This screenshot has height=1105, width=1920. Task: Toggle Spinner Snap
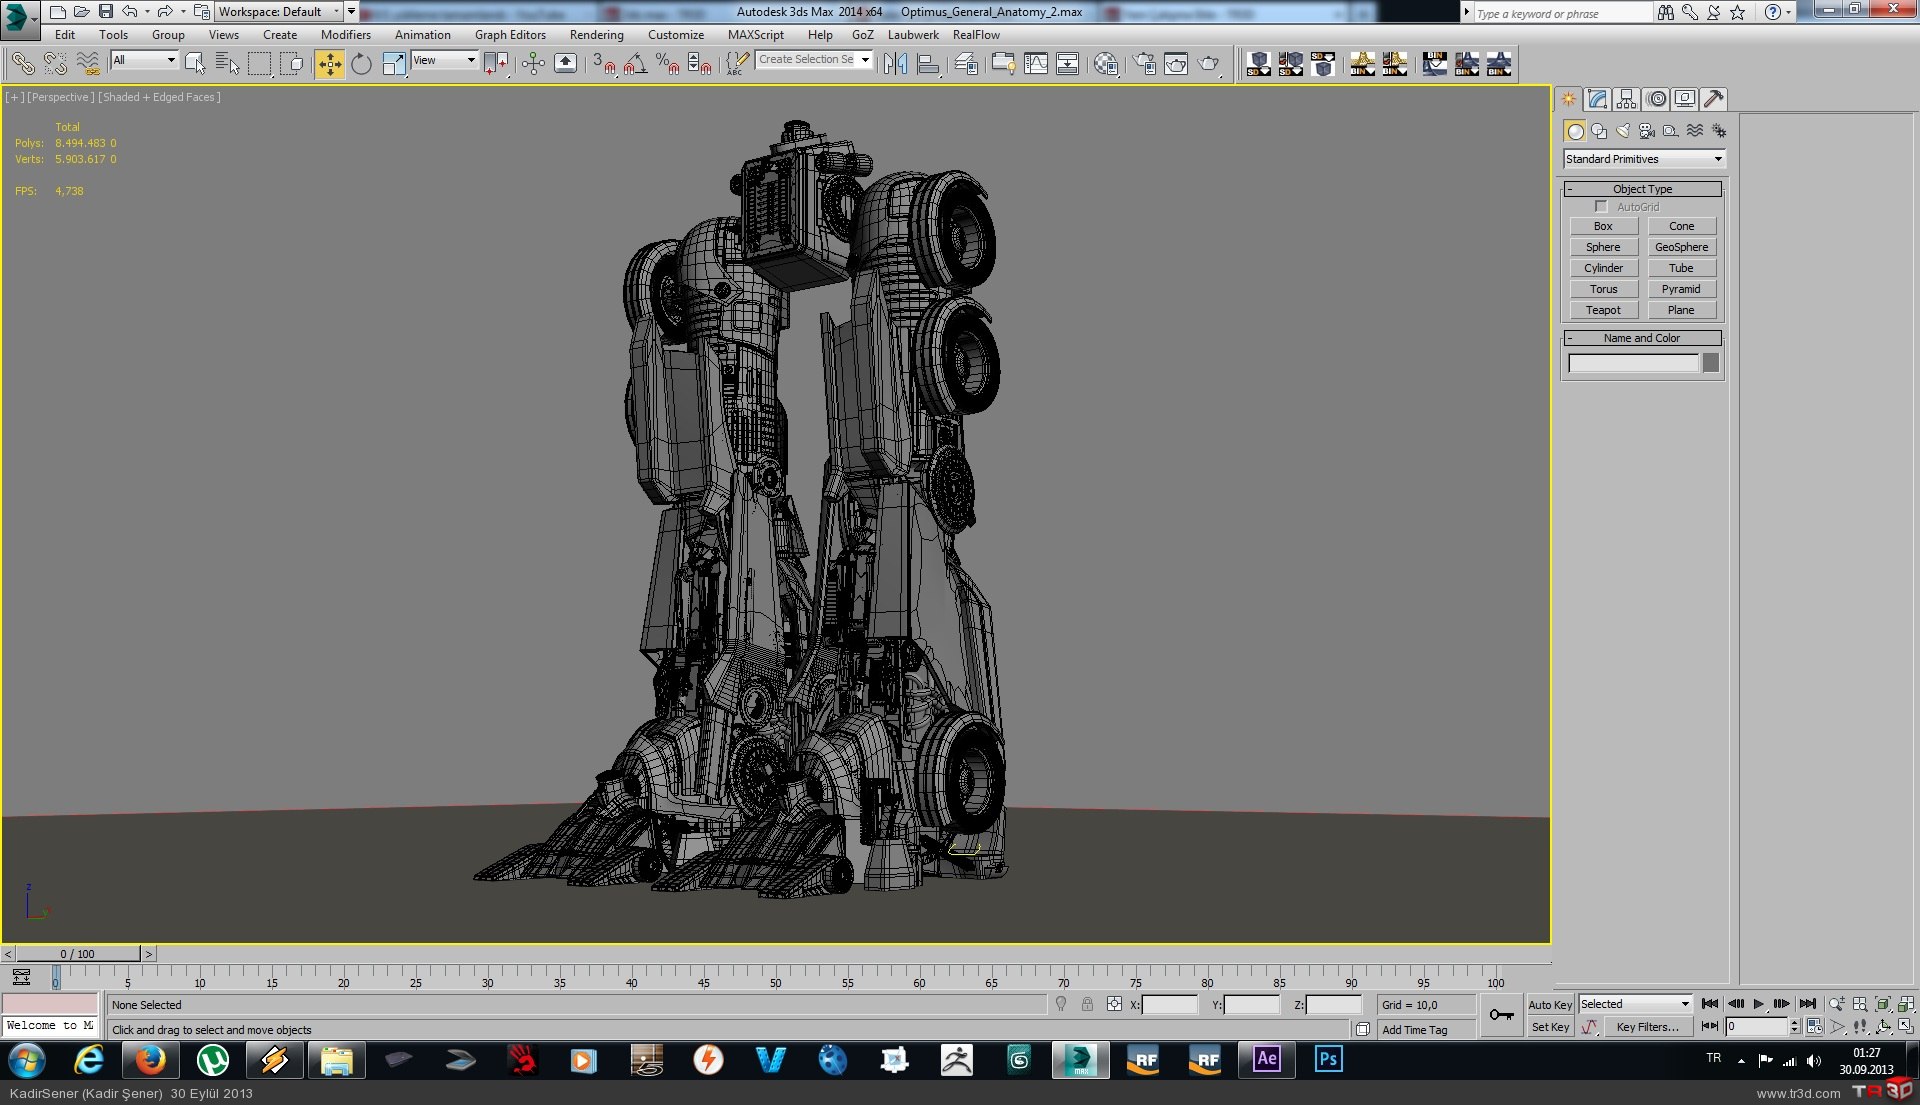pyautogui.click(x=700, y=64)
